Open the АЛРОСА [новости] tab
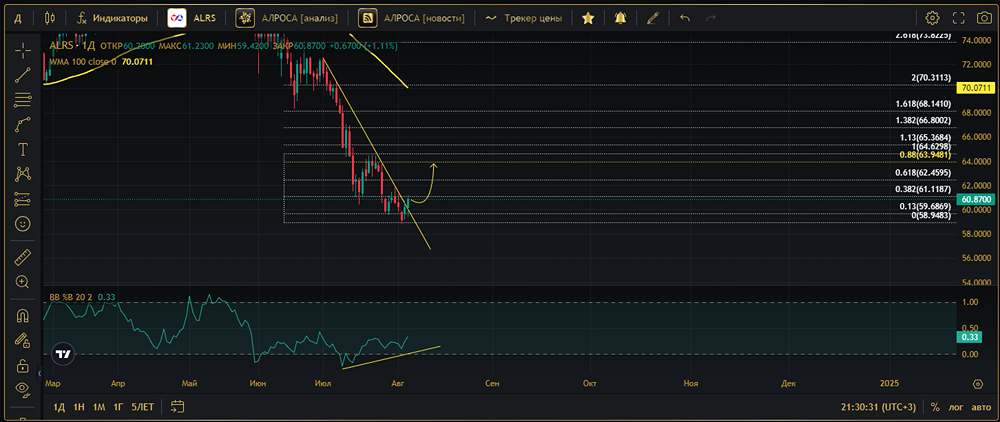 pos(412,18)
